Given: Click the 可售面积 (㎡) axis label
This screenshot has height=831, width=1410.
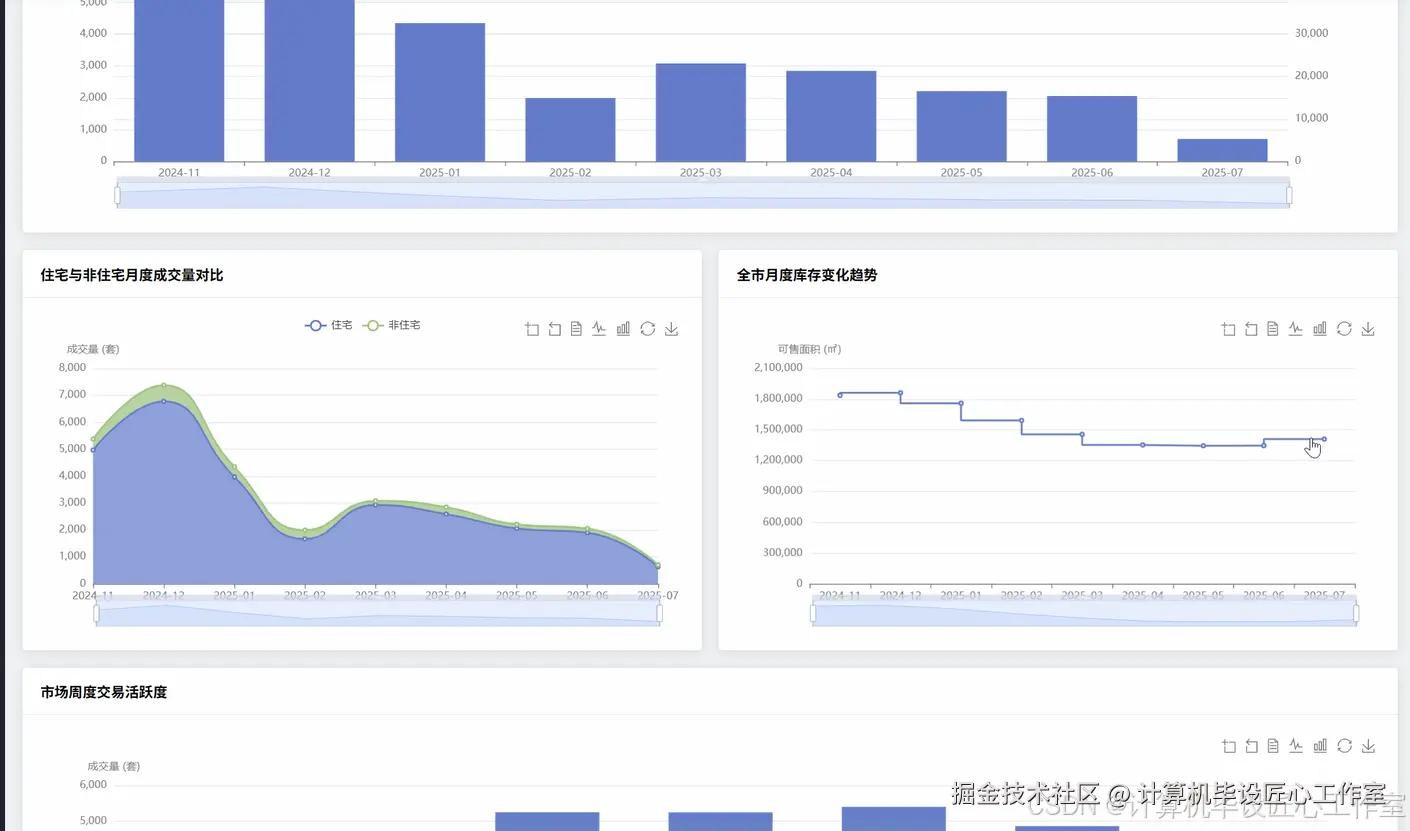Looking at the screenshot, I should coord(809,349).
